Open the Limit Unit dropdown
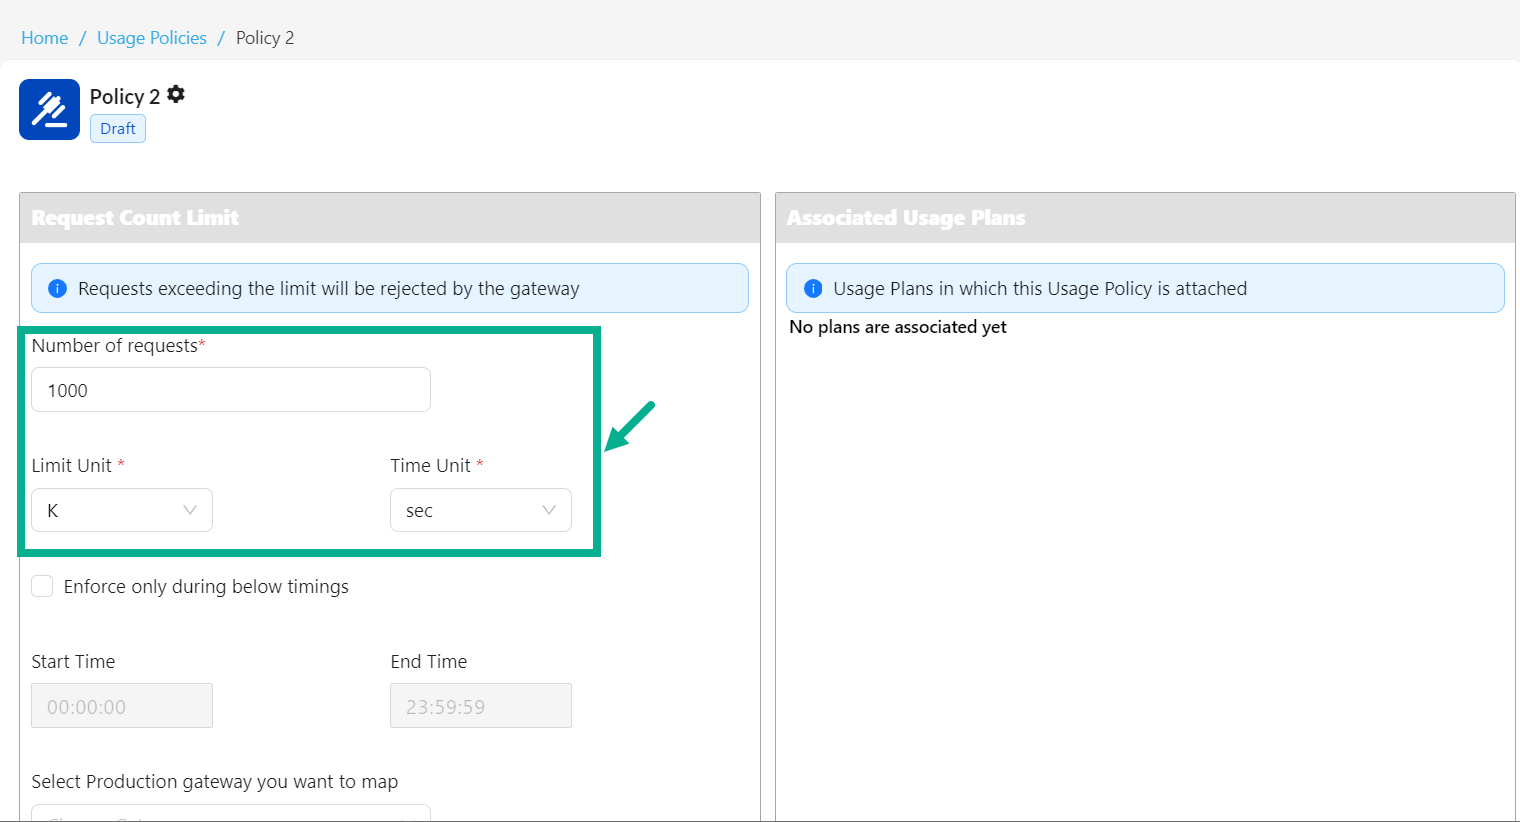The image size is (1520, 822). click(122, 510)
